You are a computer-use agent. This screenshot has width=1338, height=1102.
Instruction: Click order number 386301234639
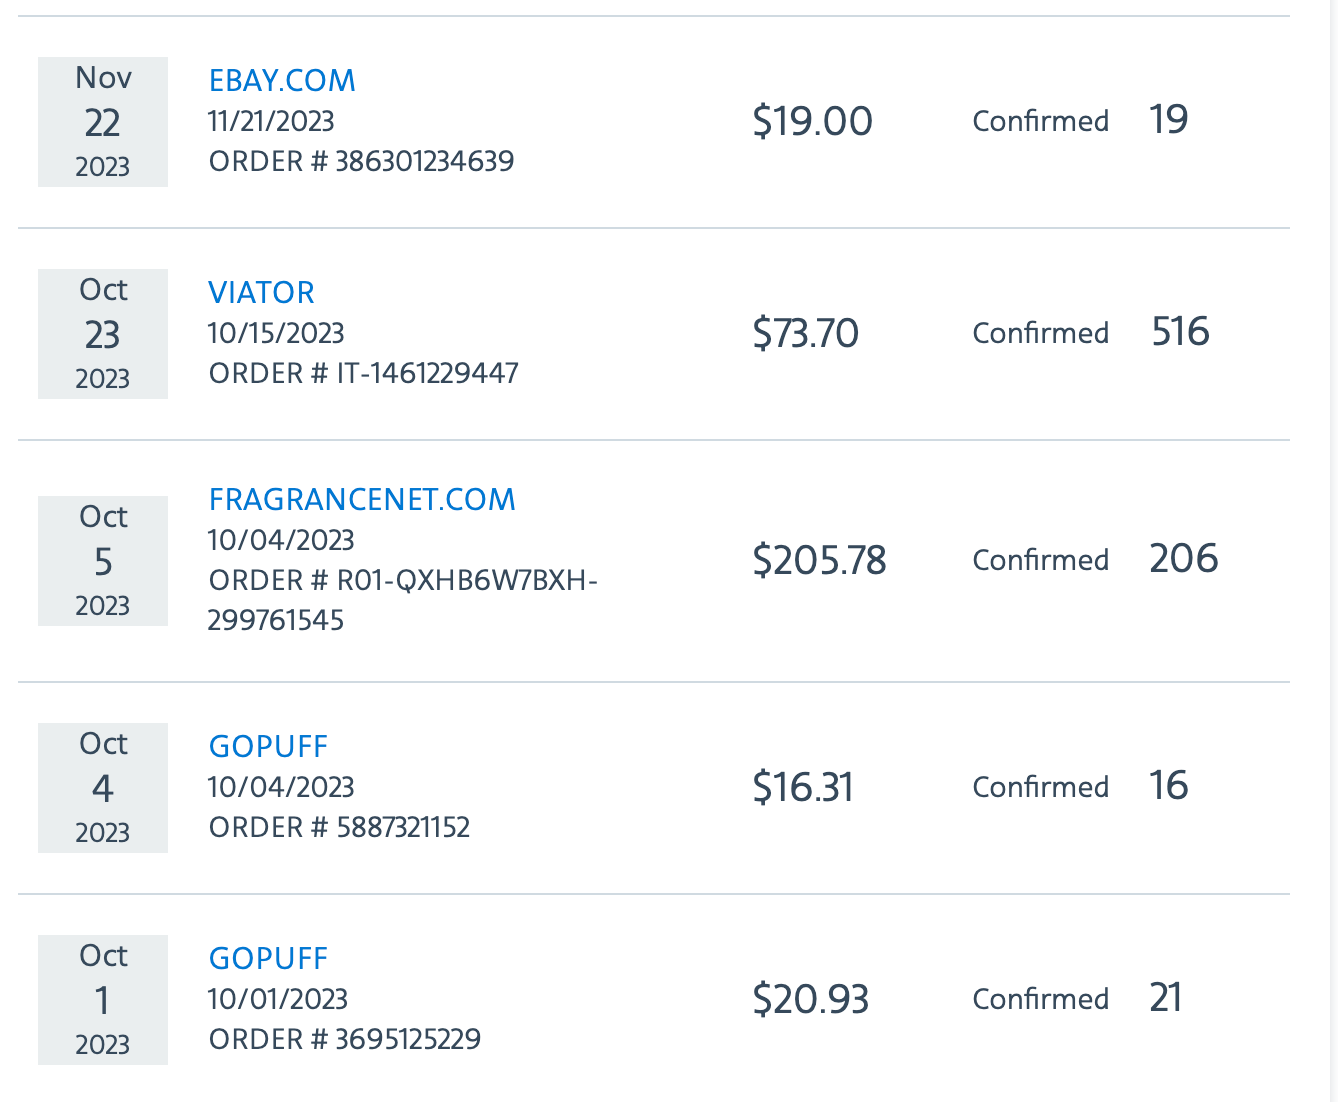(x=361, y=161)
